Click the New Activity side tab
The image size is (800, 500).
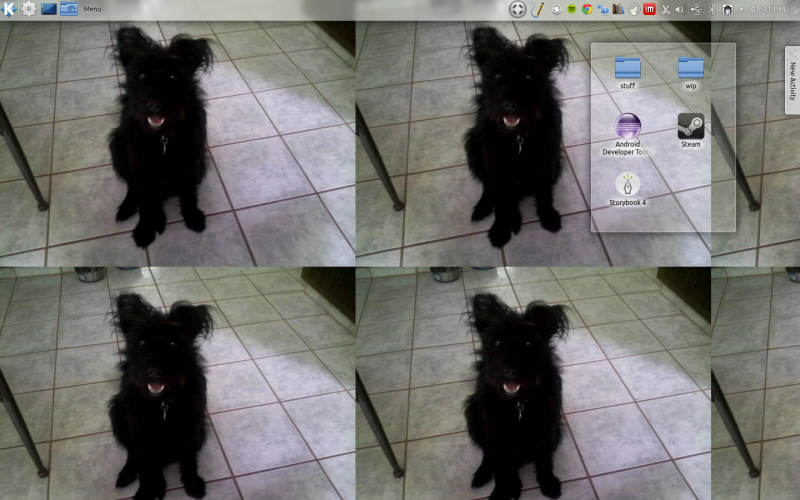[x=792, y=81]
